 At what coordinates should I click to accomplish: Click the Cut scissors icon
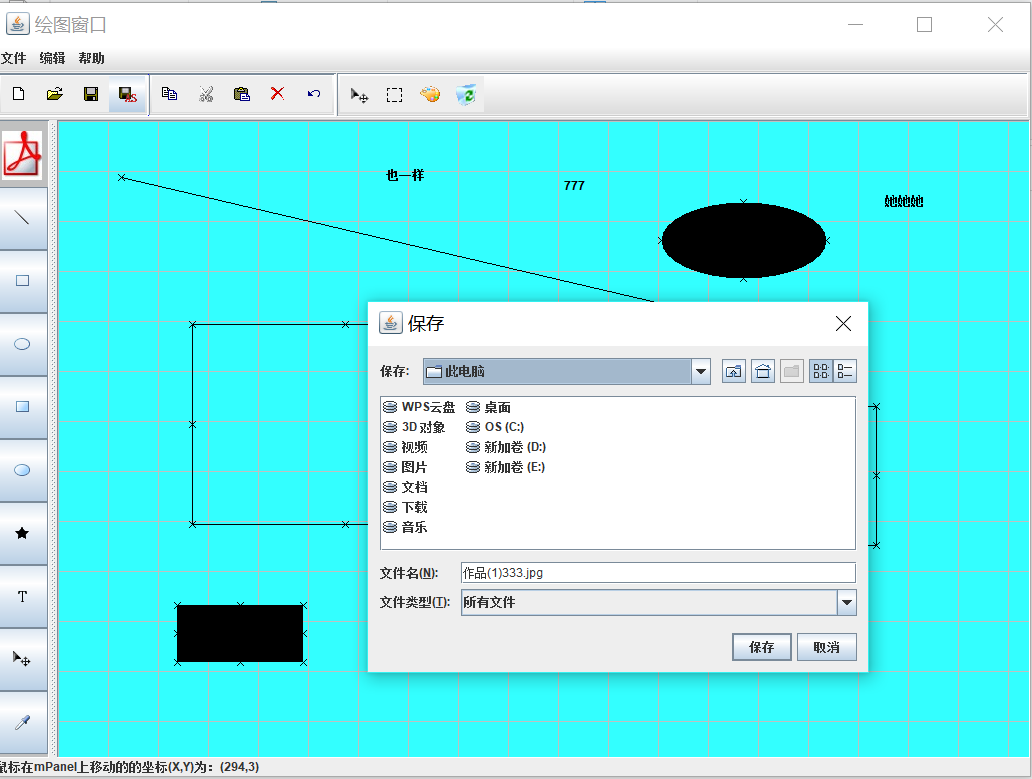click(206, 94)
